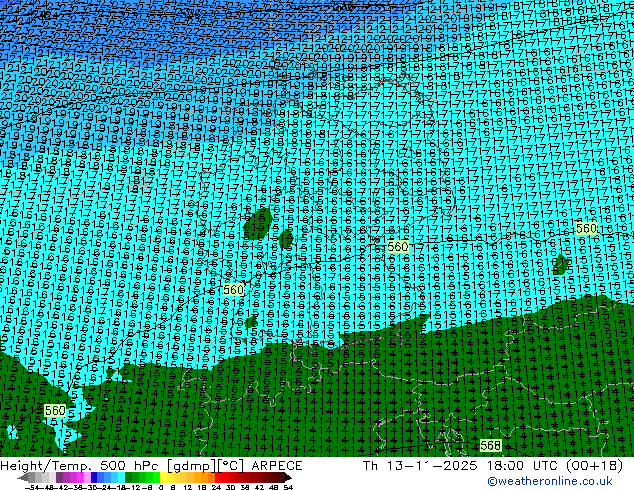
Task: Click the cyan swatch in the color scale
Action: pos(121,477)
